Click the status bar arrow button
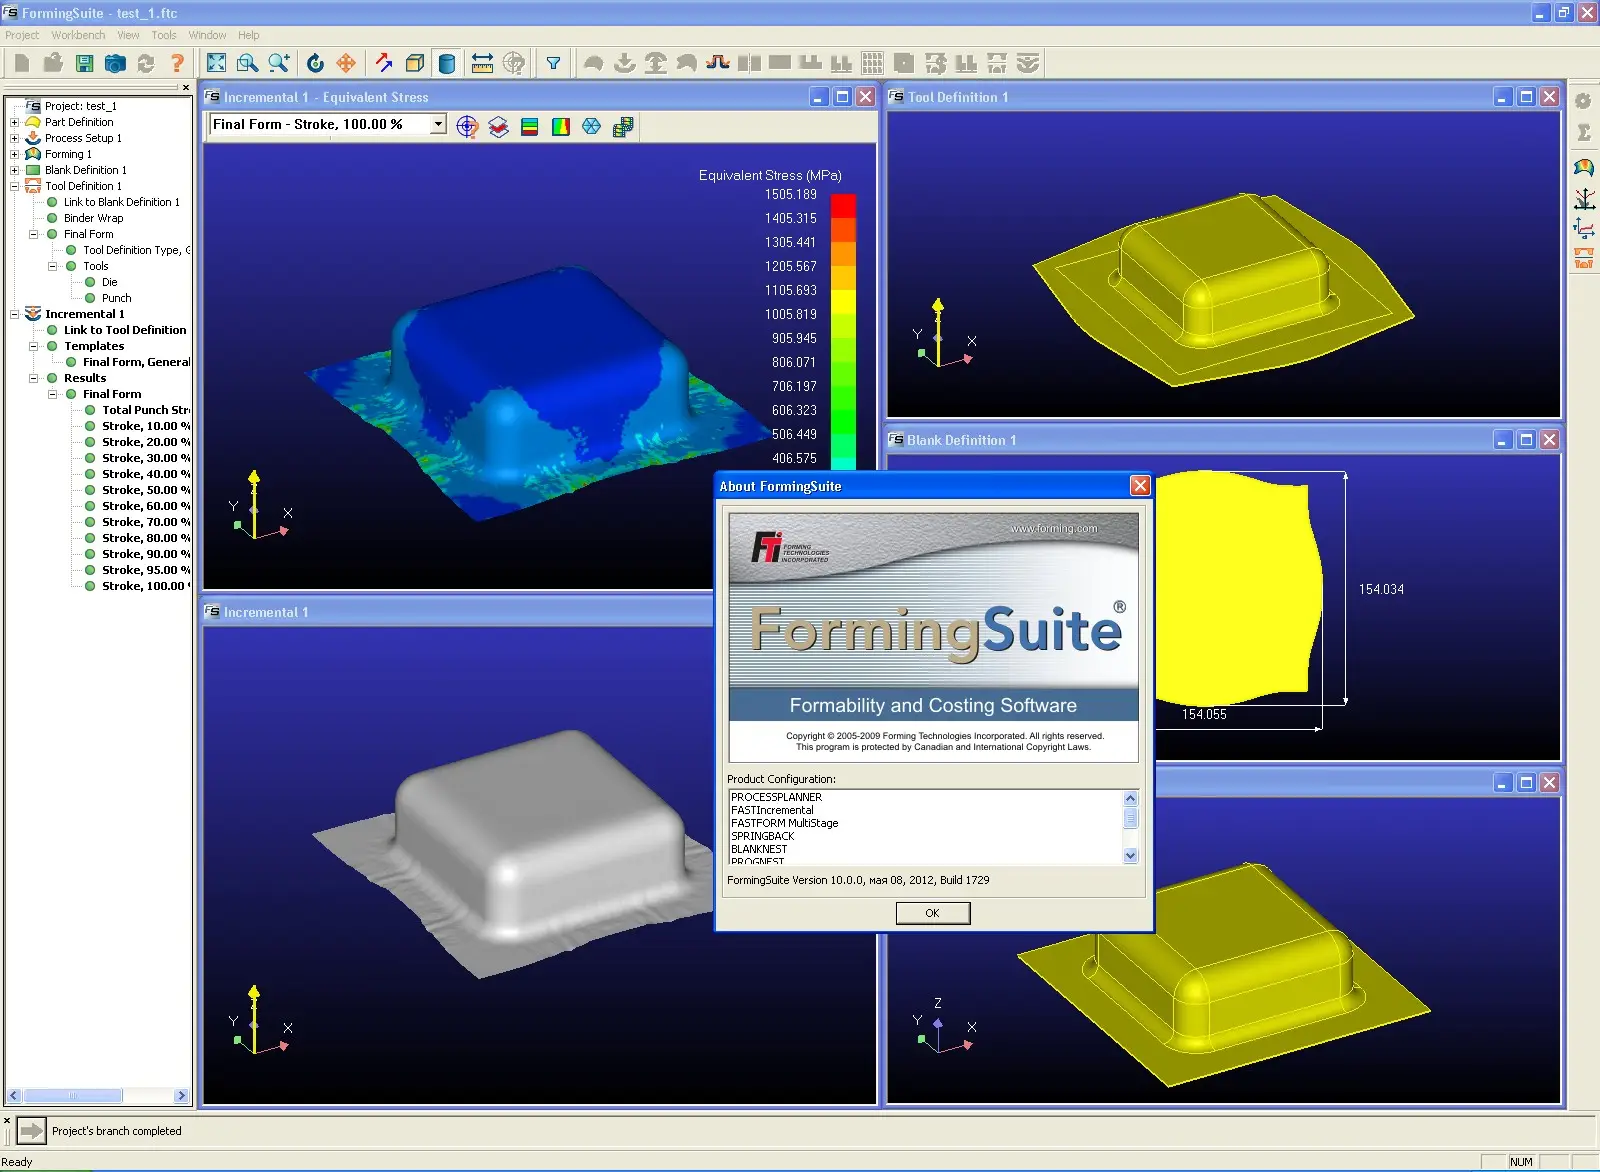Viewport: 1600px width, 1172px height. tap(32, 1131)
